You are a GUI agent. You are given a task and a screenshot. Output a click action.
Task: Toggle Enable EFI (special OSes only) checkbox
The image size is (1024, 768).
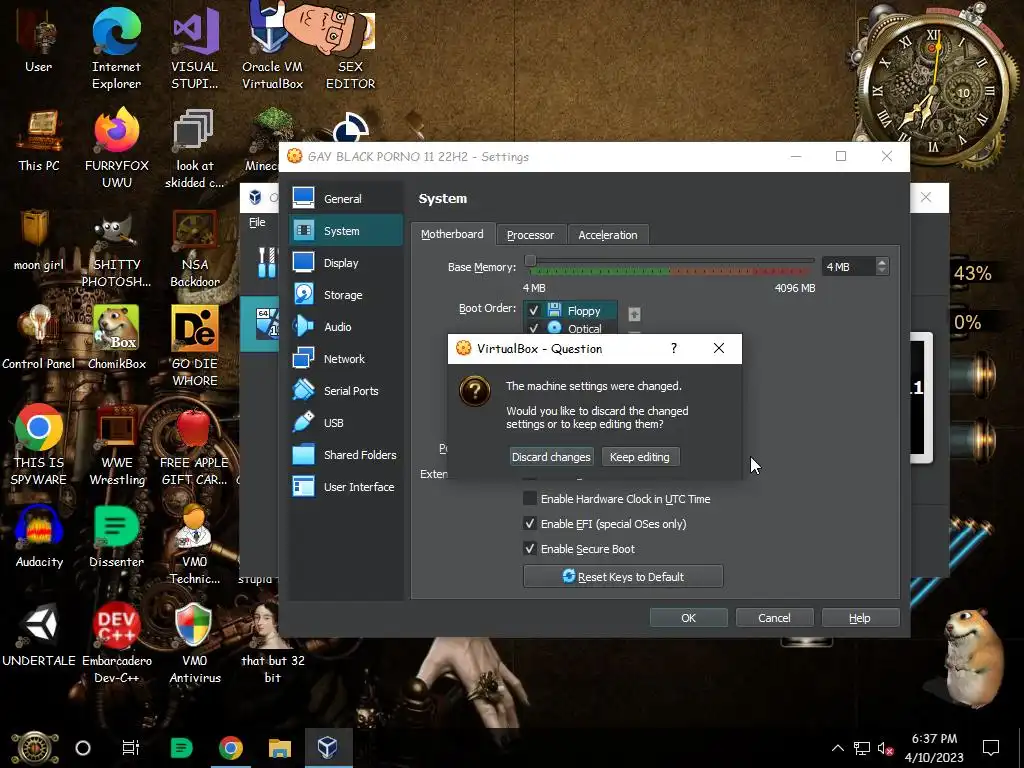(530, 524)
